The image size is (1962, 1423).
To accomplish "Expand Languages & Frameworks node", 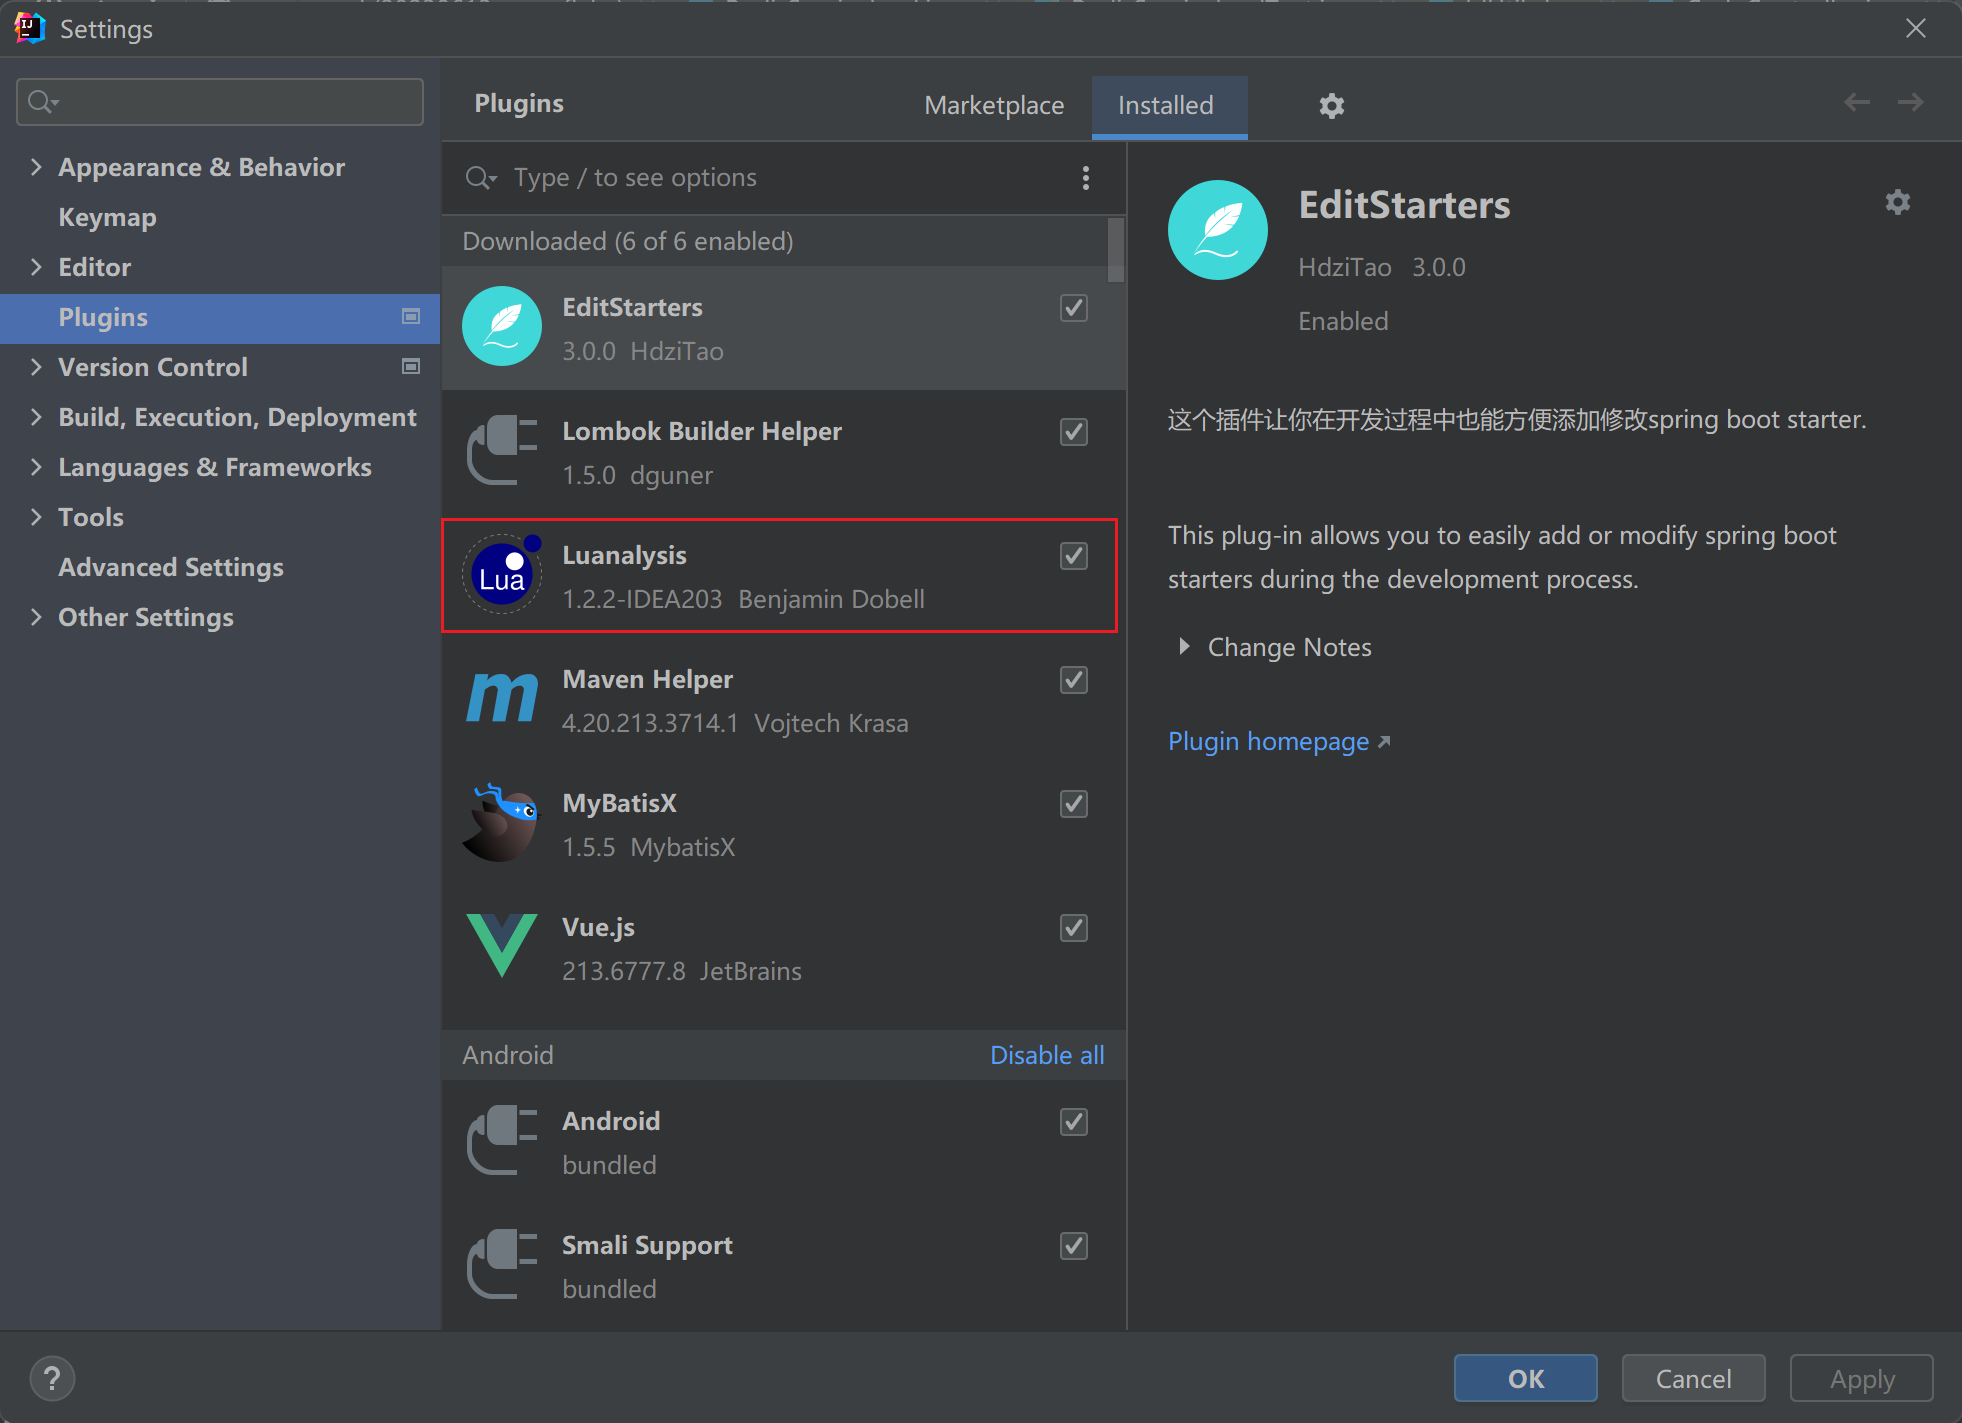I will (x=36, y=467).
